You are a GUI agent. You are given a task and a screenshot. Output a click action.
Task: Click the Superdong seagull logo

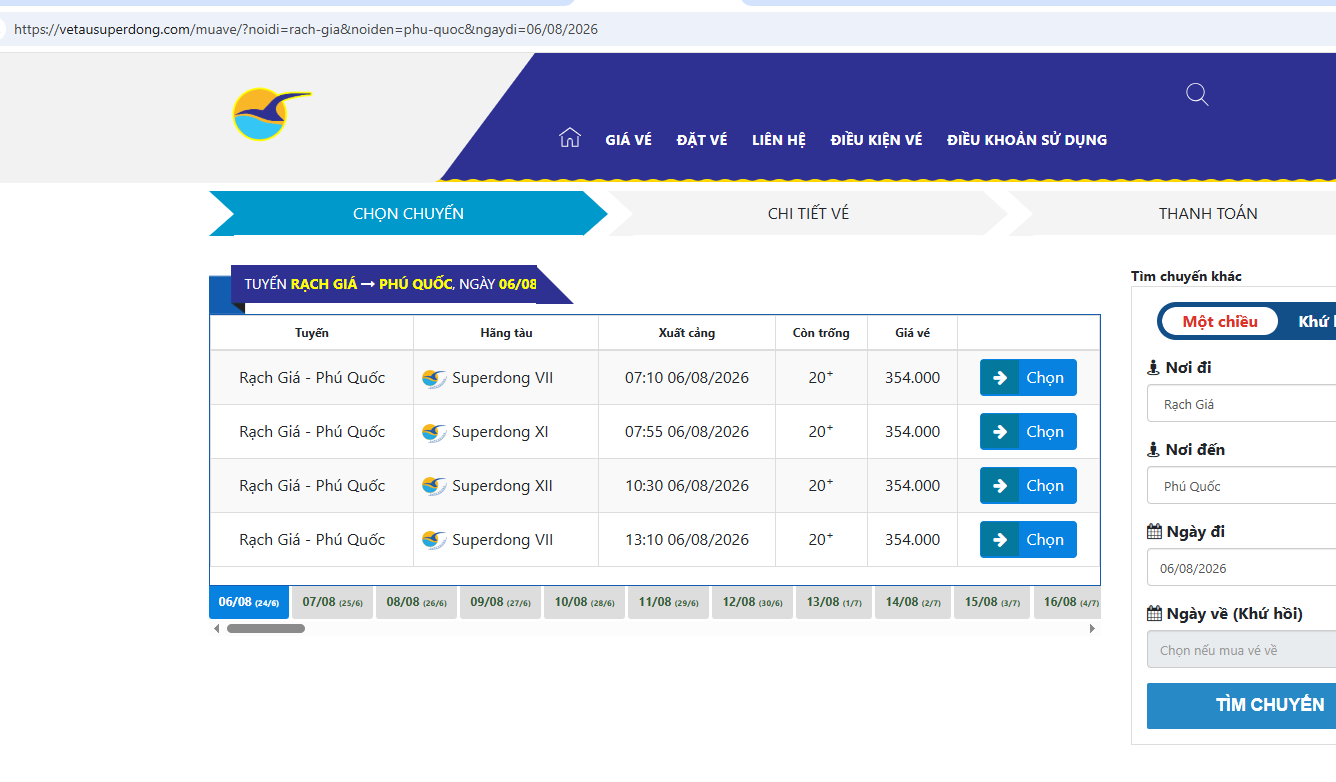[271, 114]
